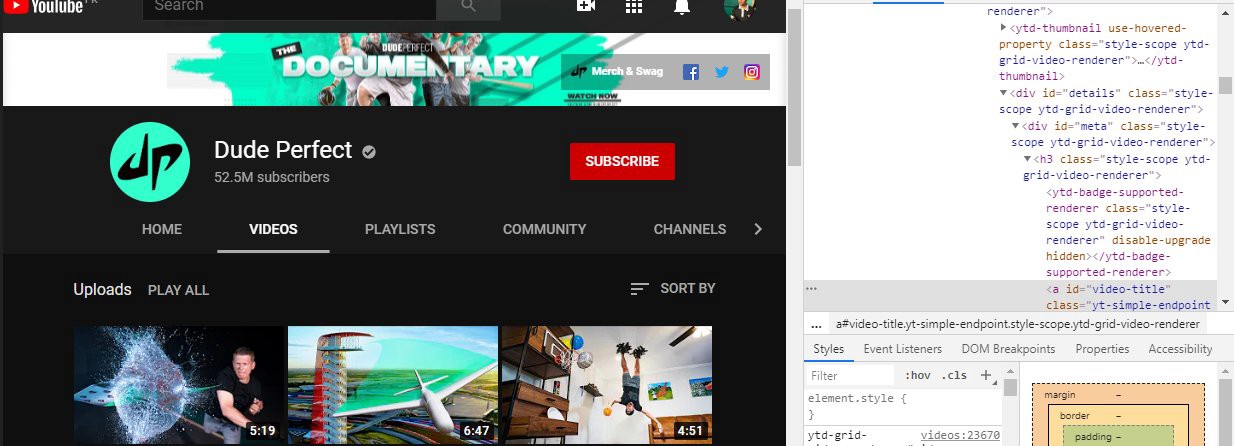The height and width of the screenshot is (446, 1234).
Task: Open the videos:23670 source link
Action: tap(959, 435)
